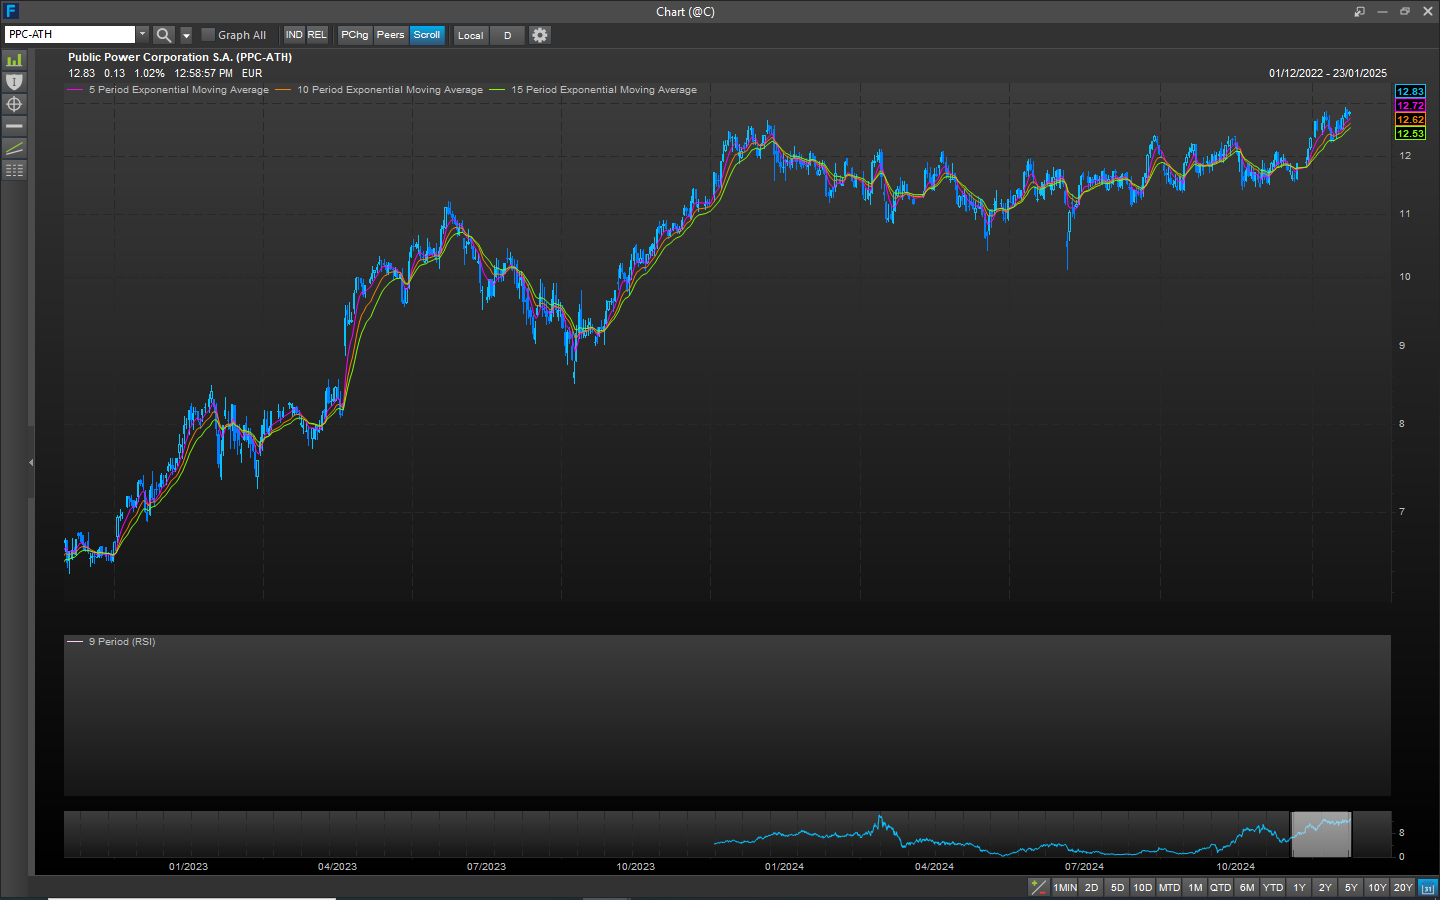Click the plus/minus zoom range icon
The image size is (1440, 900).
pos(1039,888)
